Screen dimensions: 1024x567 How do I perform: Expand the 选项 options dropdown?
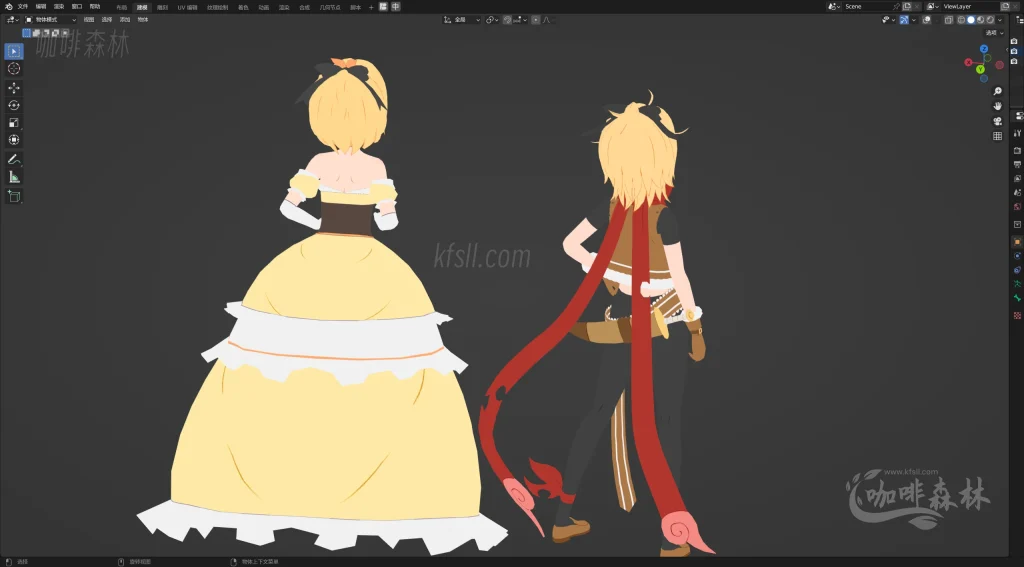(x=995, y=33)
